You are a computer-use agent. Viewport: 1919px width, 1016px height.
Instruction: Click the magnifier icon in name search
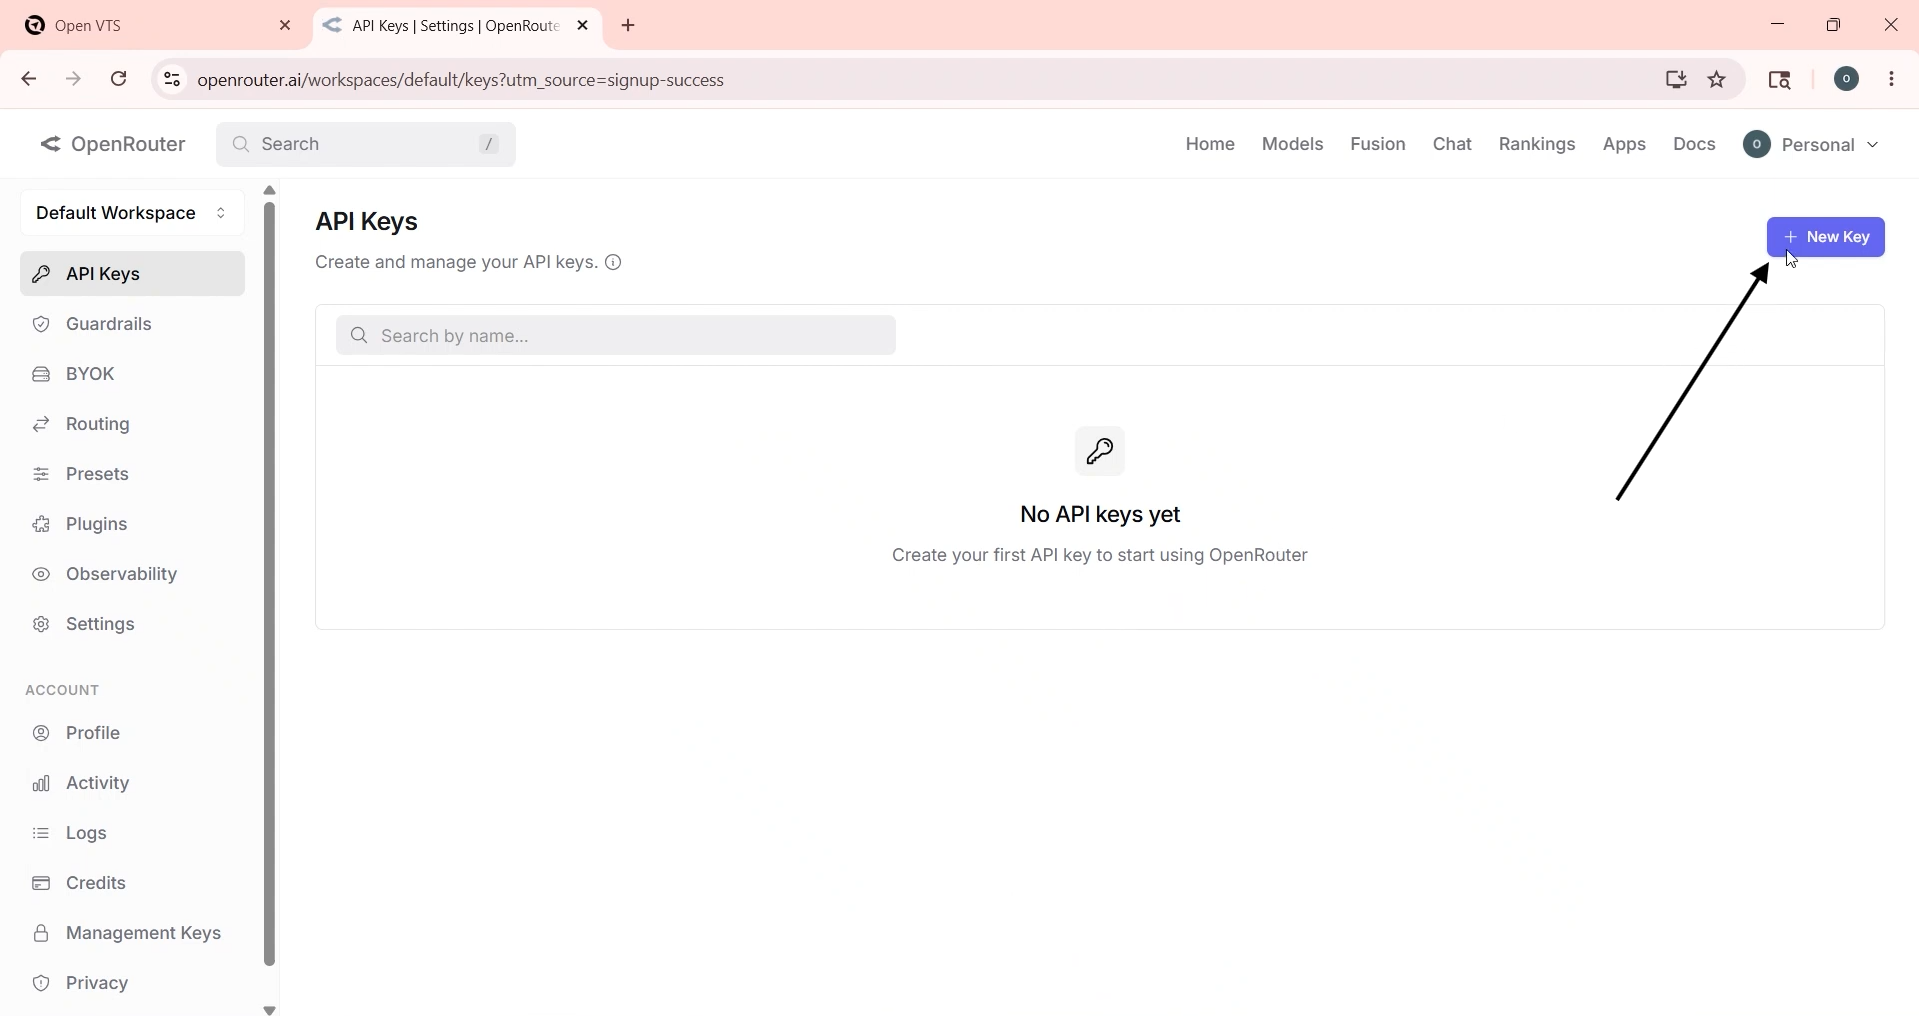(360, 336)
